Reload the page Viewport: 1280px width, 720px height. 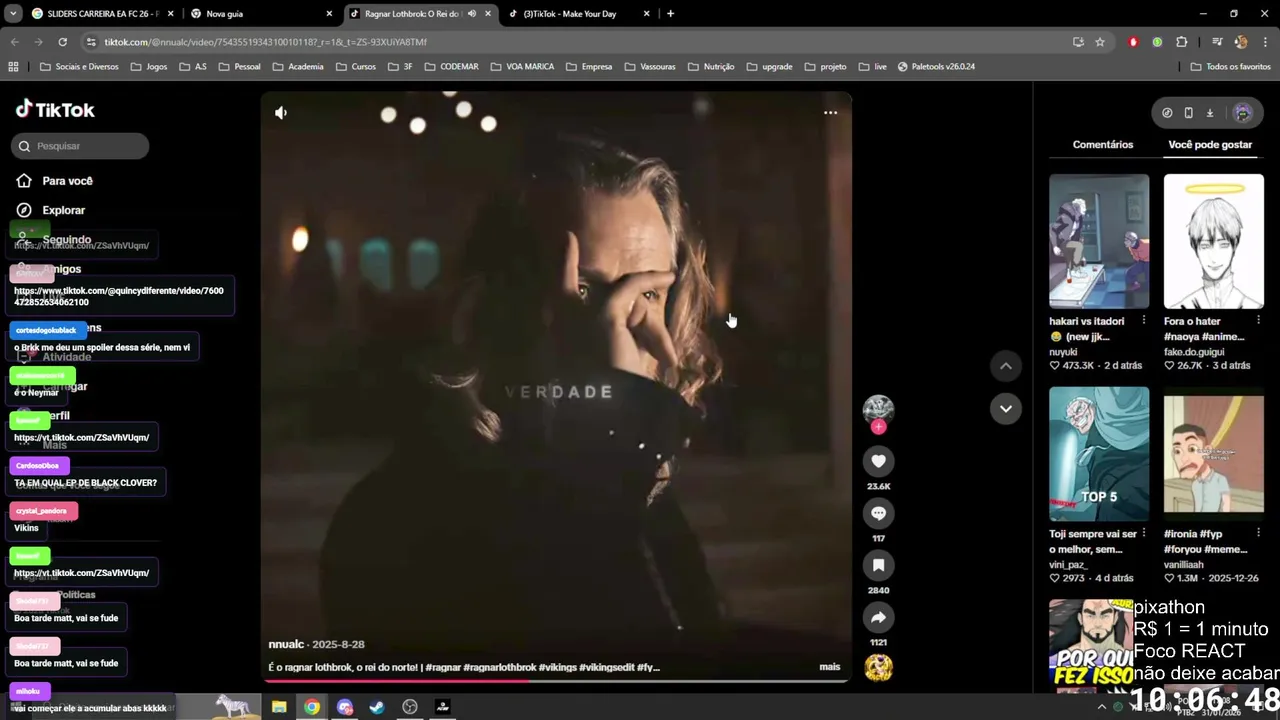(x=62, y=42)
